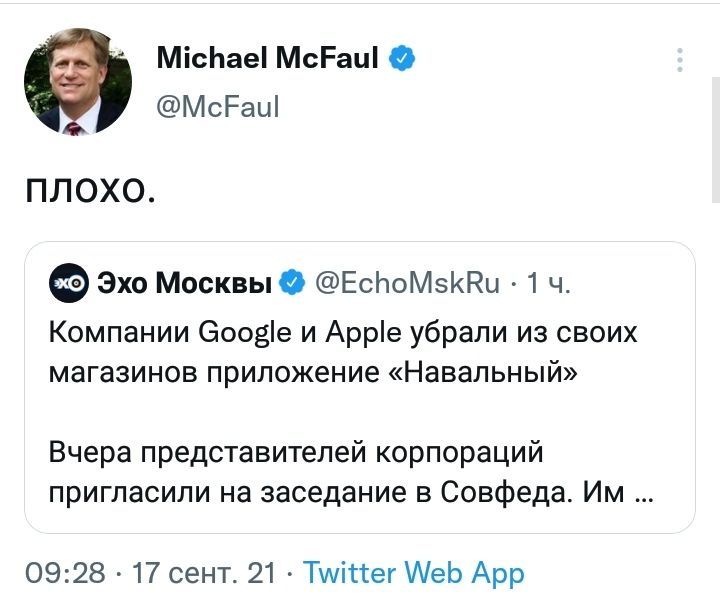720x606 pixels.
Task: Open the Michael McFaul display name
Action: [x=267, y=60]
